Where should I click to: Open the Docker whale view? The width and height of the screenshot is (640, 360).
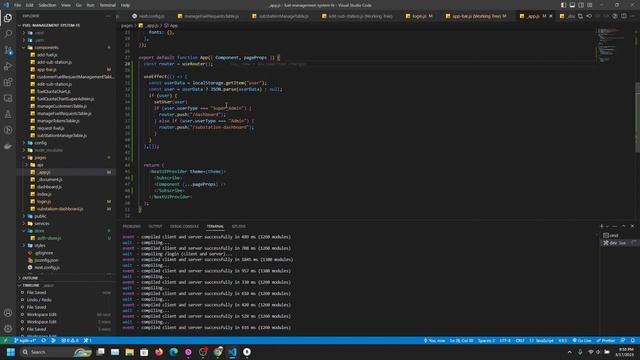[x=8, y=146]
